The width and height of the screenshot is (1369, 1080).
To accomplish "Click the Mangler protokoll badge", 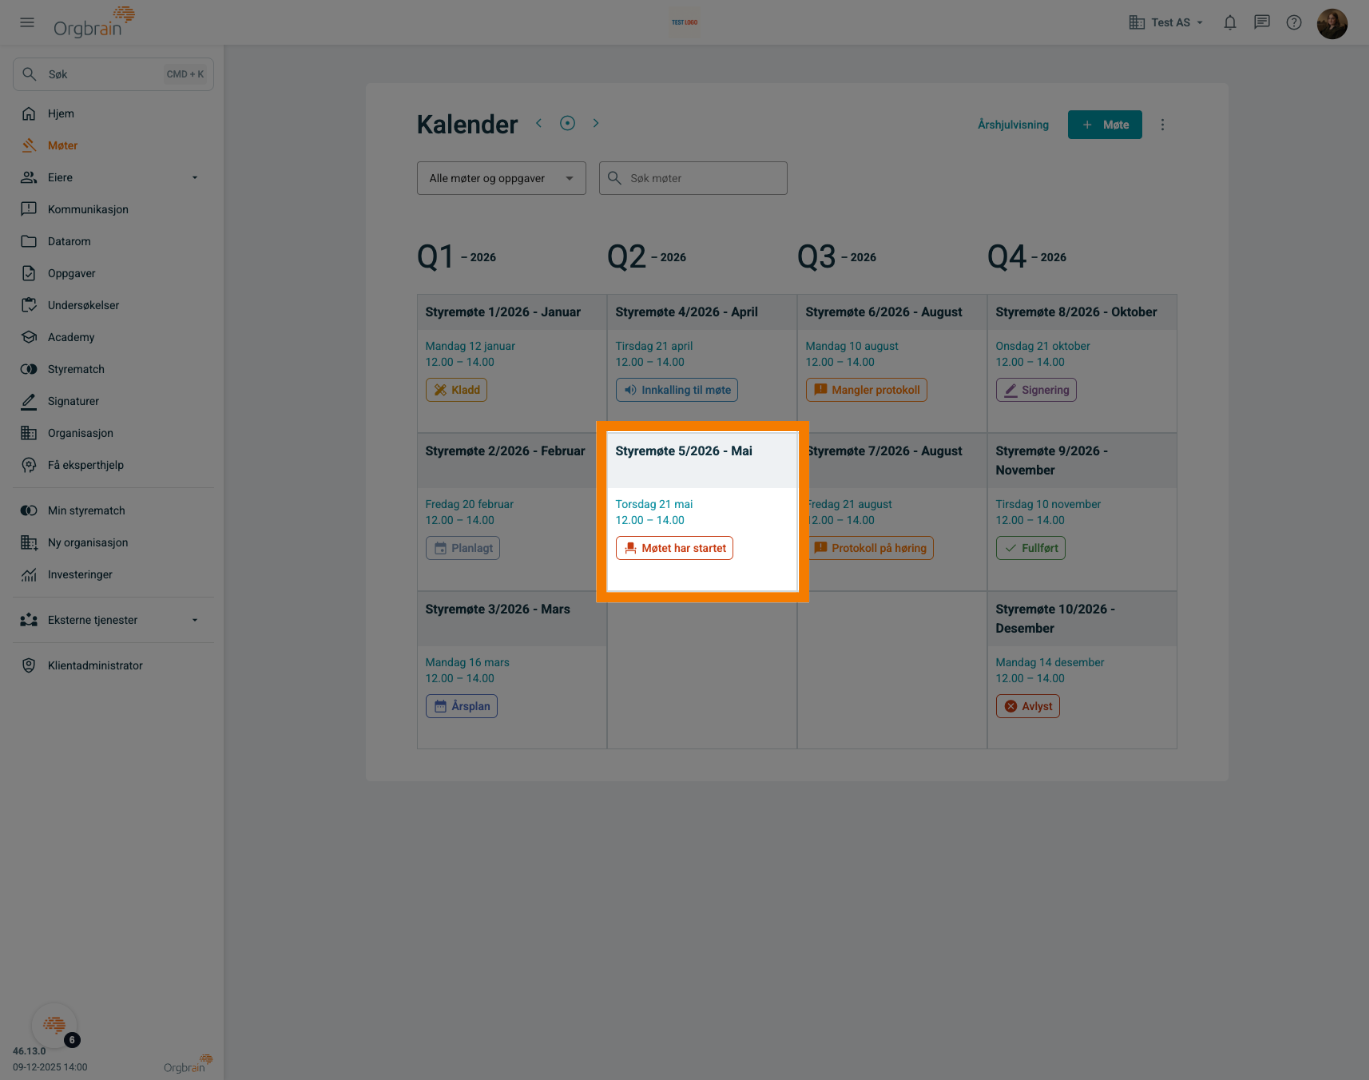I will click(x=866, y=390).
